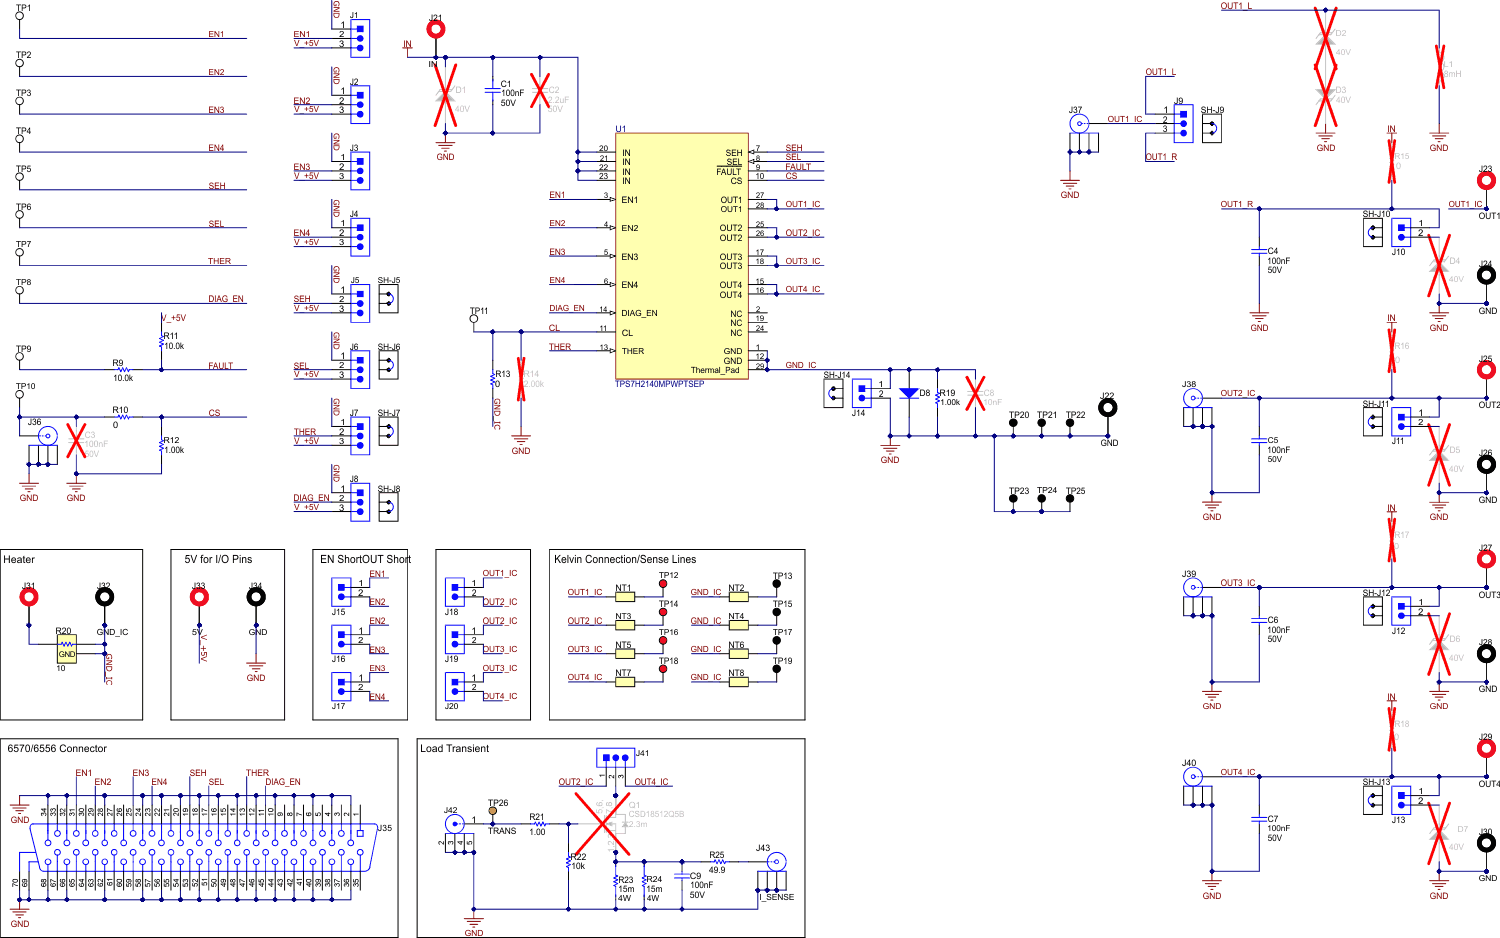Screen dimensions: 1500x938
Task: Click the black J24 GND jack
Action: [x=1486, y=276]
